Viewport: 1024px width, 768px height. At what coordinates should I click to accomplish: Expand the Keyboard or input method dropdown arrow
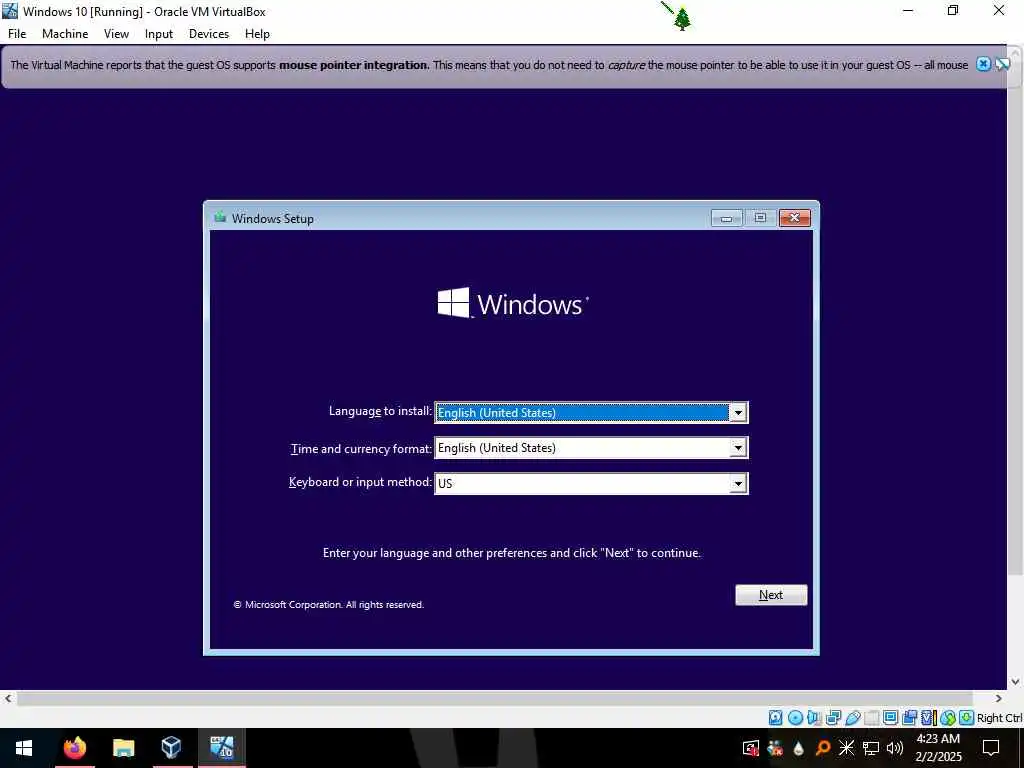[x=738, y=483]
